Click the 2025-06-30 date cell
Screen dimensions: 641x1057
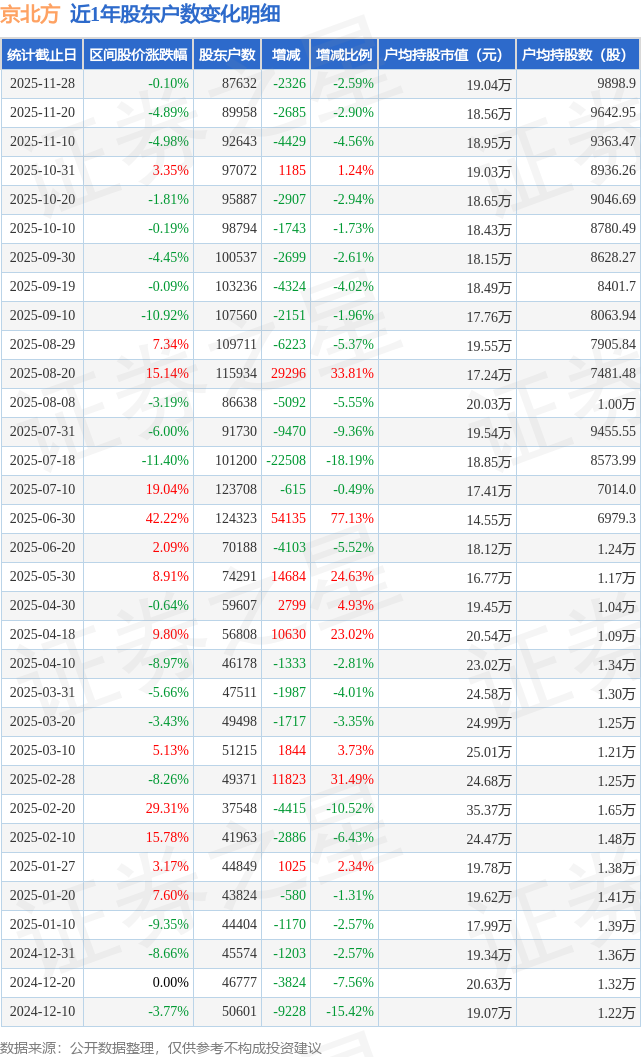pyautogui.click(x=42, y=519)
